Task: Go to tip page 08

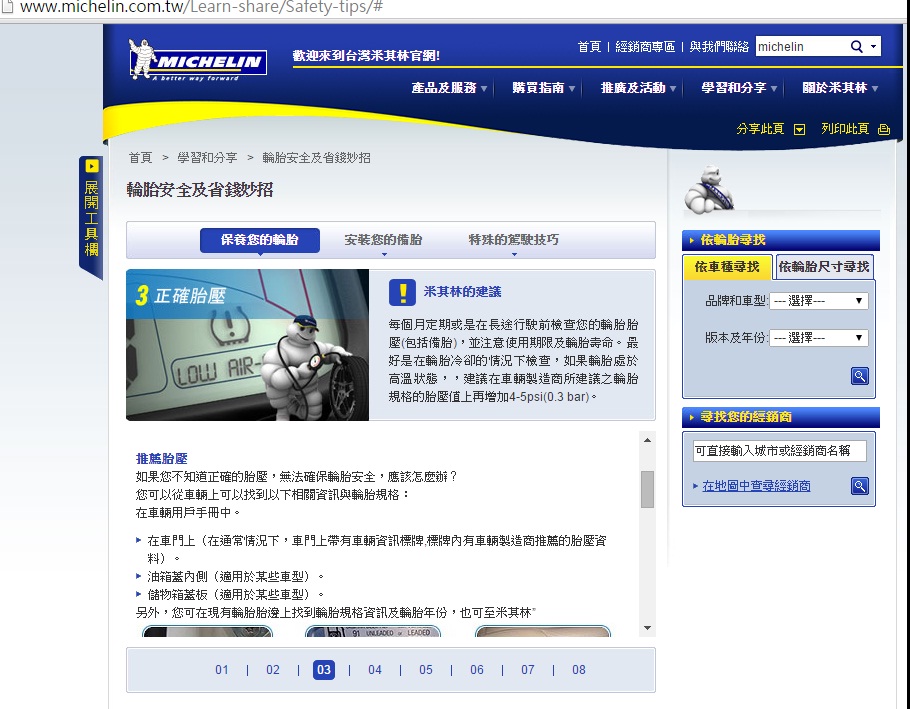Action: tap(579, 670)
